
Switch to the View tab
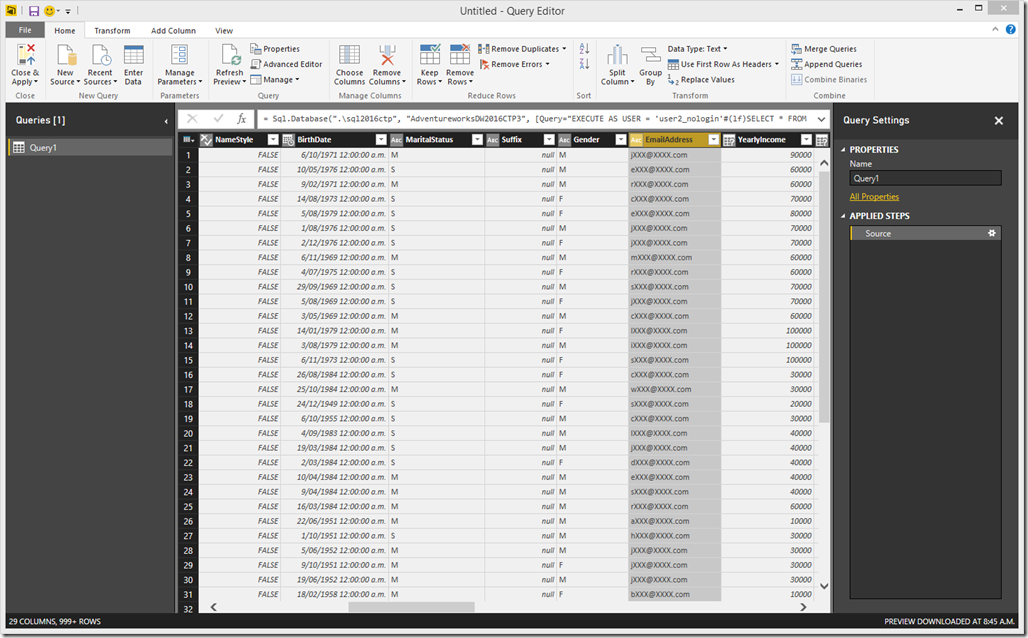click(x=224, y=30)
